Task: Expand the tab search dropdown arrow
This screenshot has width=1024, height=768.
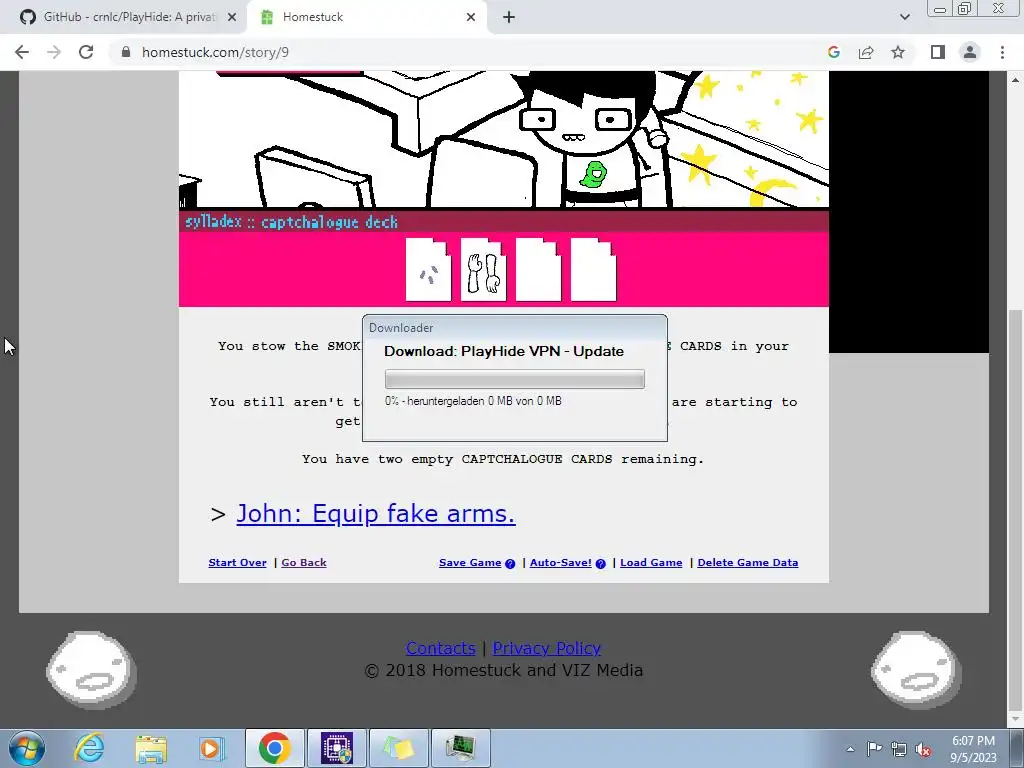Action: 904,17
